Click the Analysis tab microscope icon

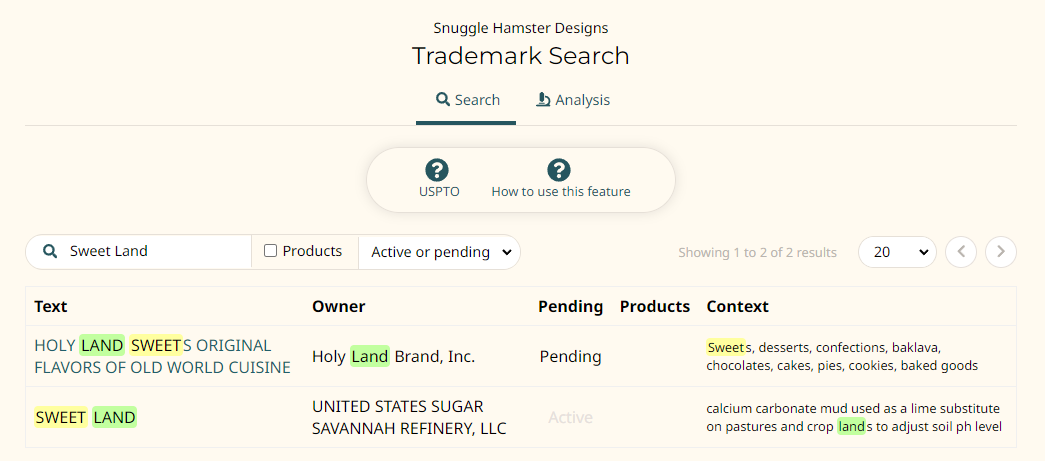click(x=543, y=100)
